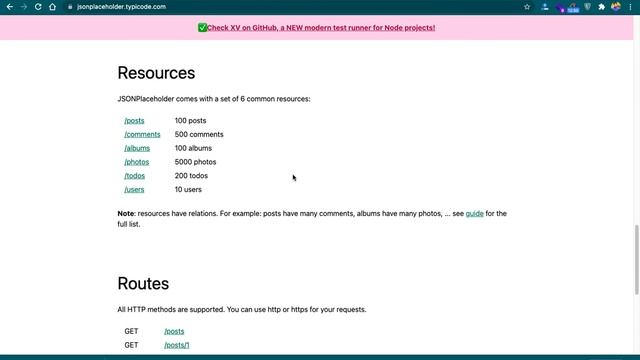This screenshot has width=640, height=360.
Task: Open the /users resource link
Action: (x=134, y=190)
